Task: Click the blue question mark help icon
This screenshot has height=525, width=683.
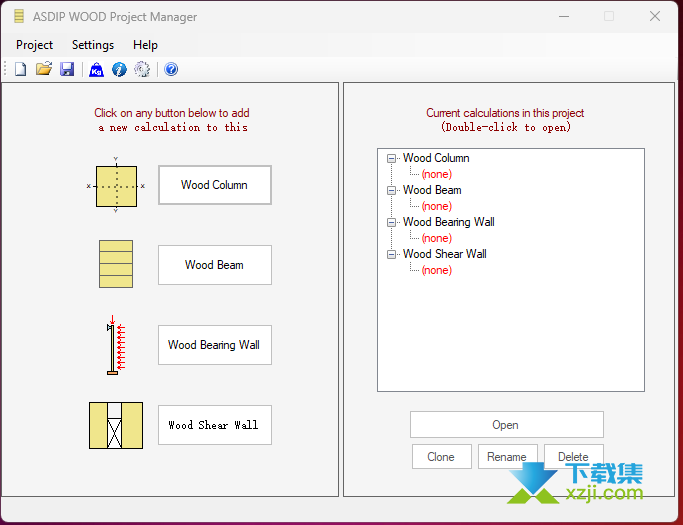Action: (171, 69)
